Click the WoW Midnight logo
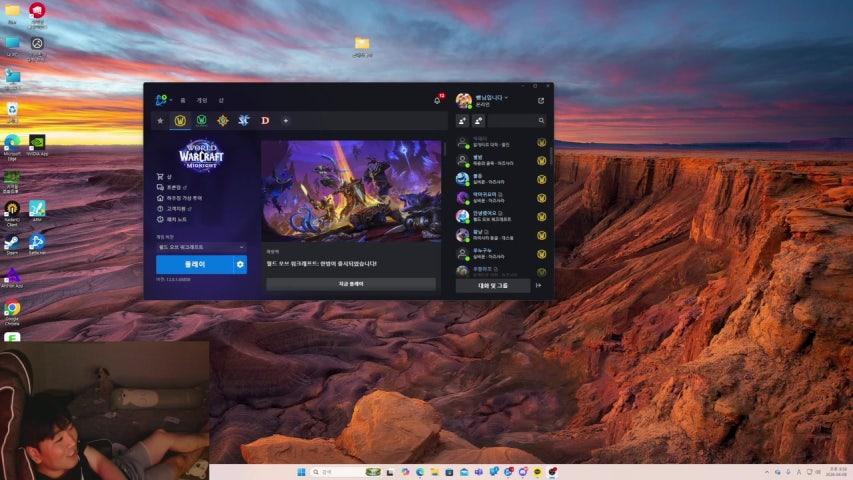Image resolution: width=853 pixels, height=480 pixels. (x=201, y=155)
